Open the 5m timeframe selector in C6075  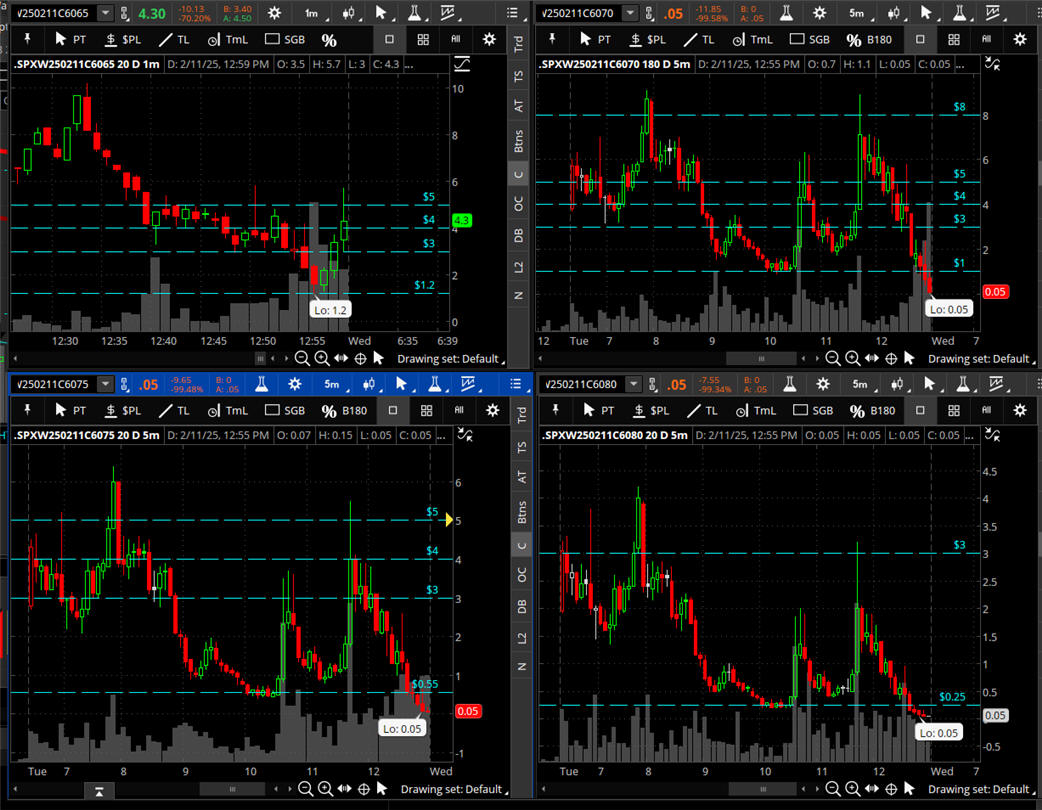(332, 384)
